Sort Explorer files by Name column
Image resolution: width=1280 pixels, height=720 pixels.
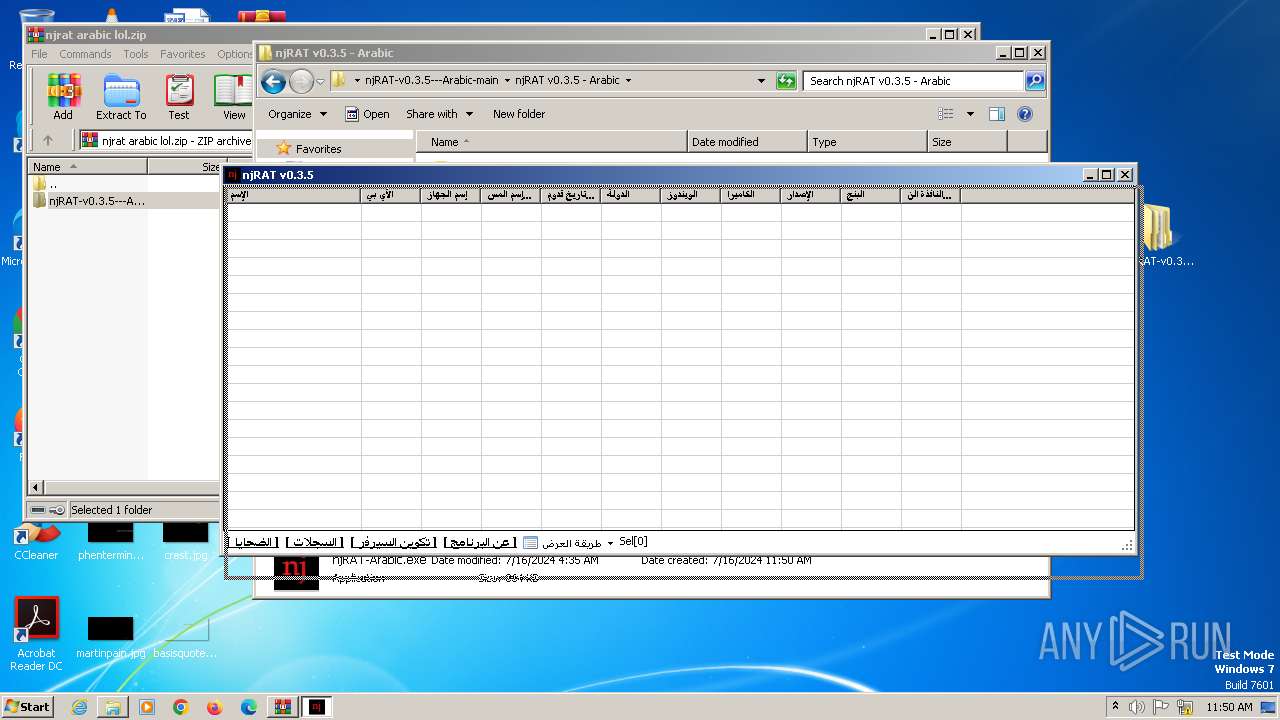click(552, 142)
